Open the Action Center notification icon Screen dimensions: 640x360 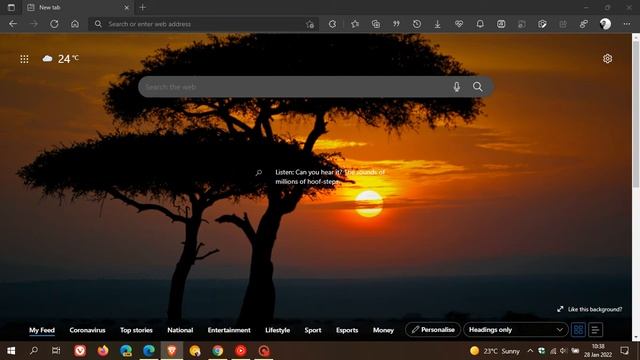(624, 351)
